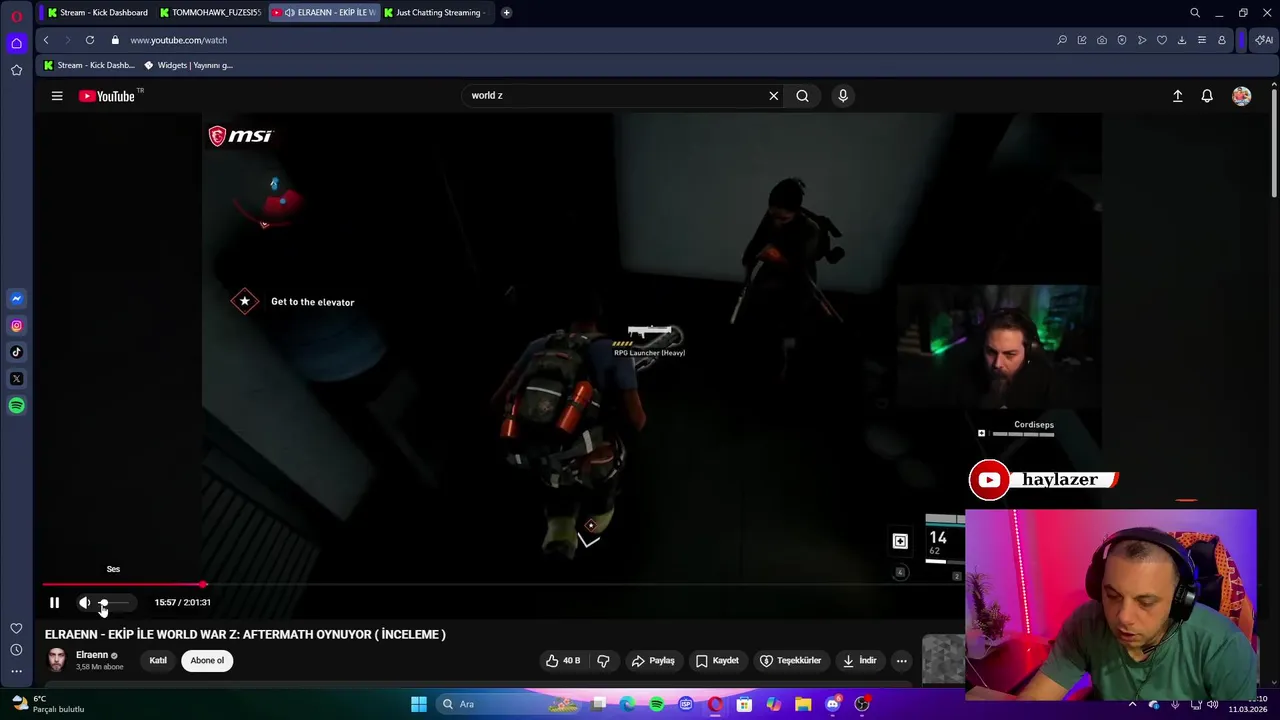Click the Katıl join button
Screen dimensions: 1280x720
coord(158,660)
